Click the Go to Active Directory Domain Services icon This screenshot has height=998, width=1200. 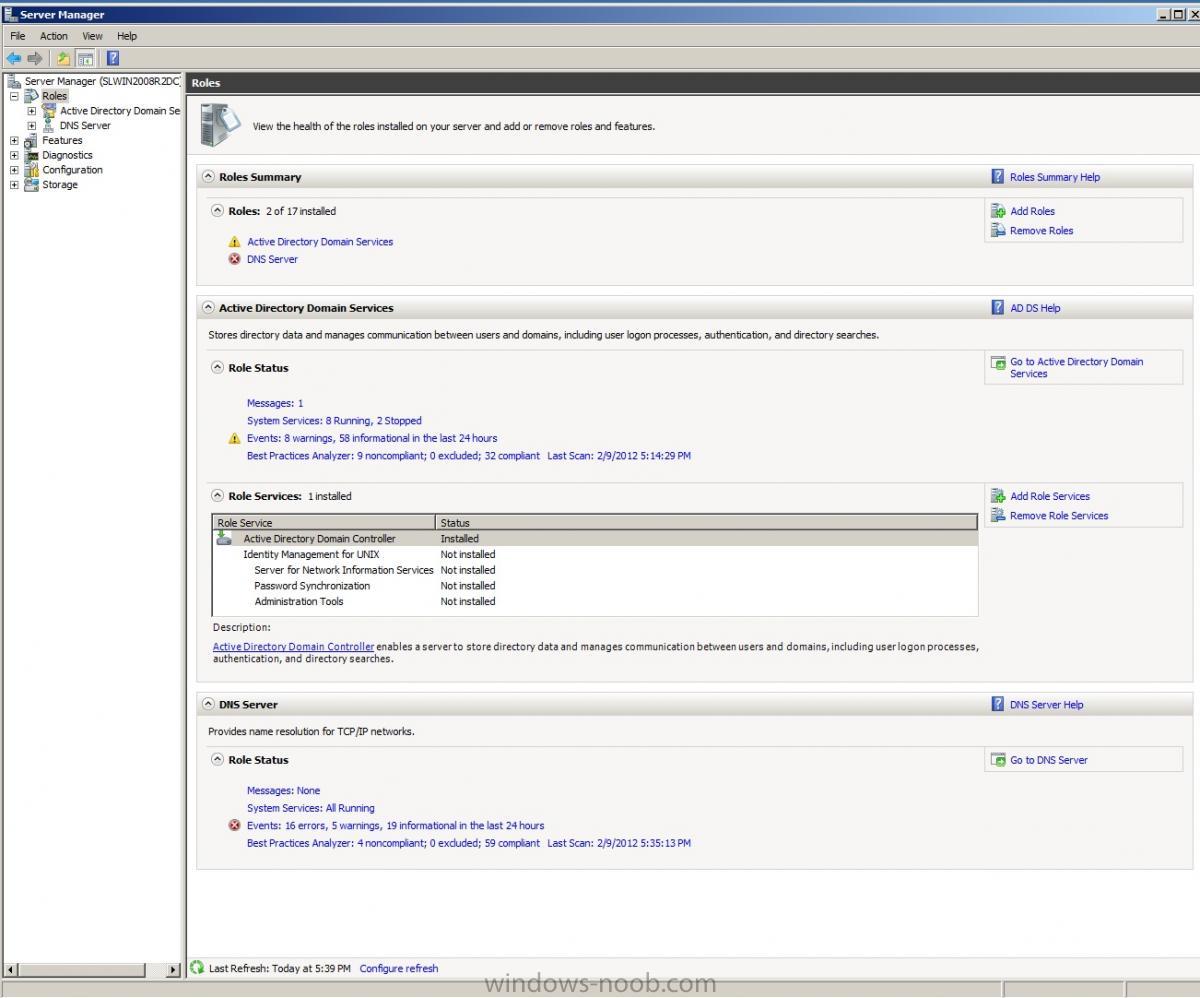tap(998, 362)
